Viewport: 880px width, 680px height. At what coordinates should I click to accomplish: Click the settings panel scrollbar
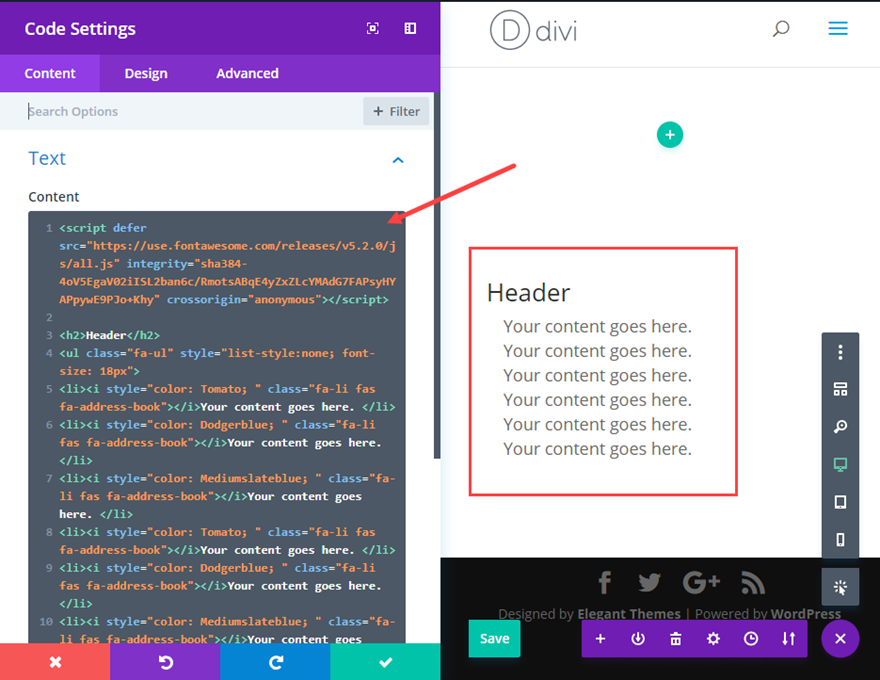click(x=437, y=275)
